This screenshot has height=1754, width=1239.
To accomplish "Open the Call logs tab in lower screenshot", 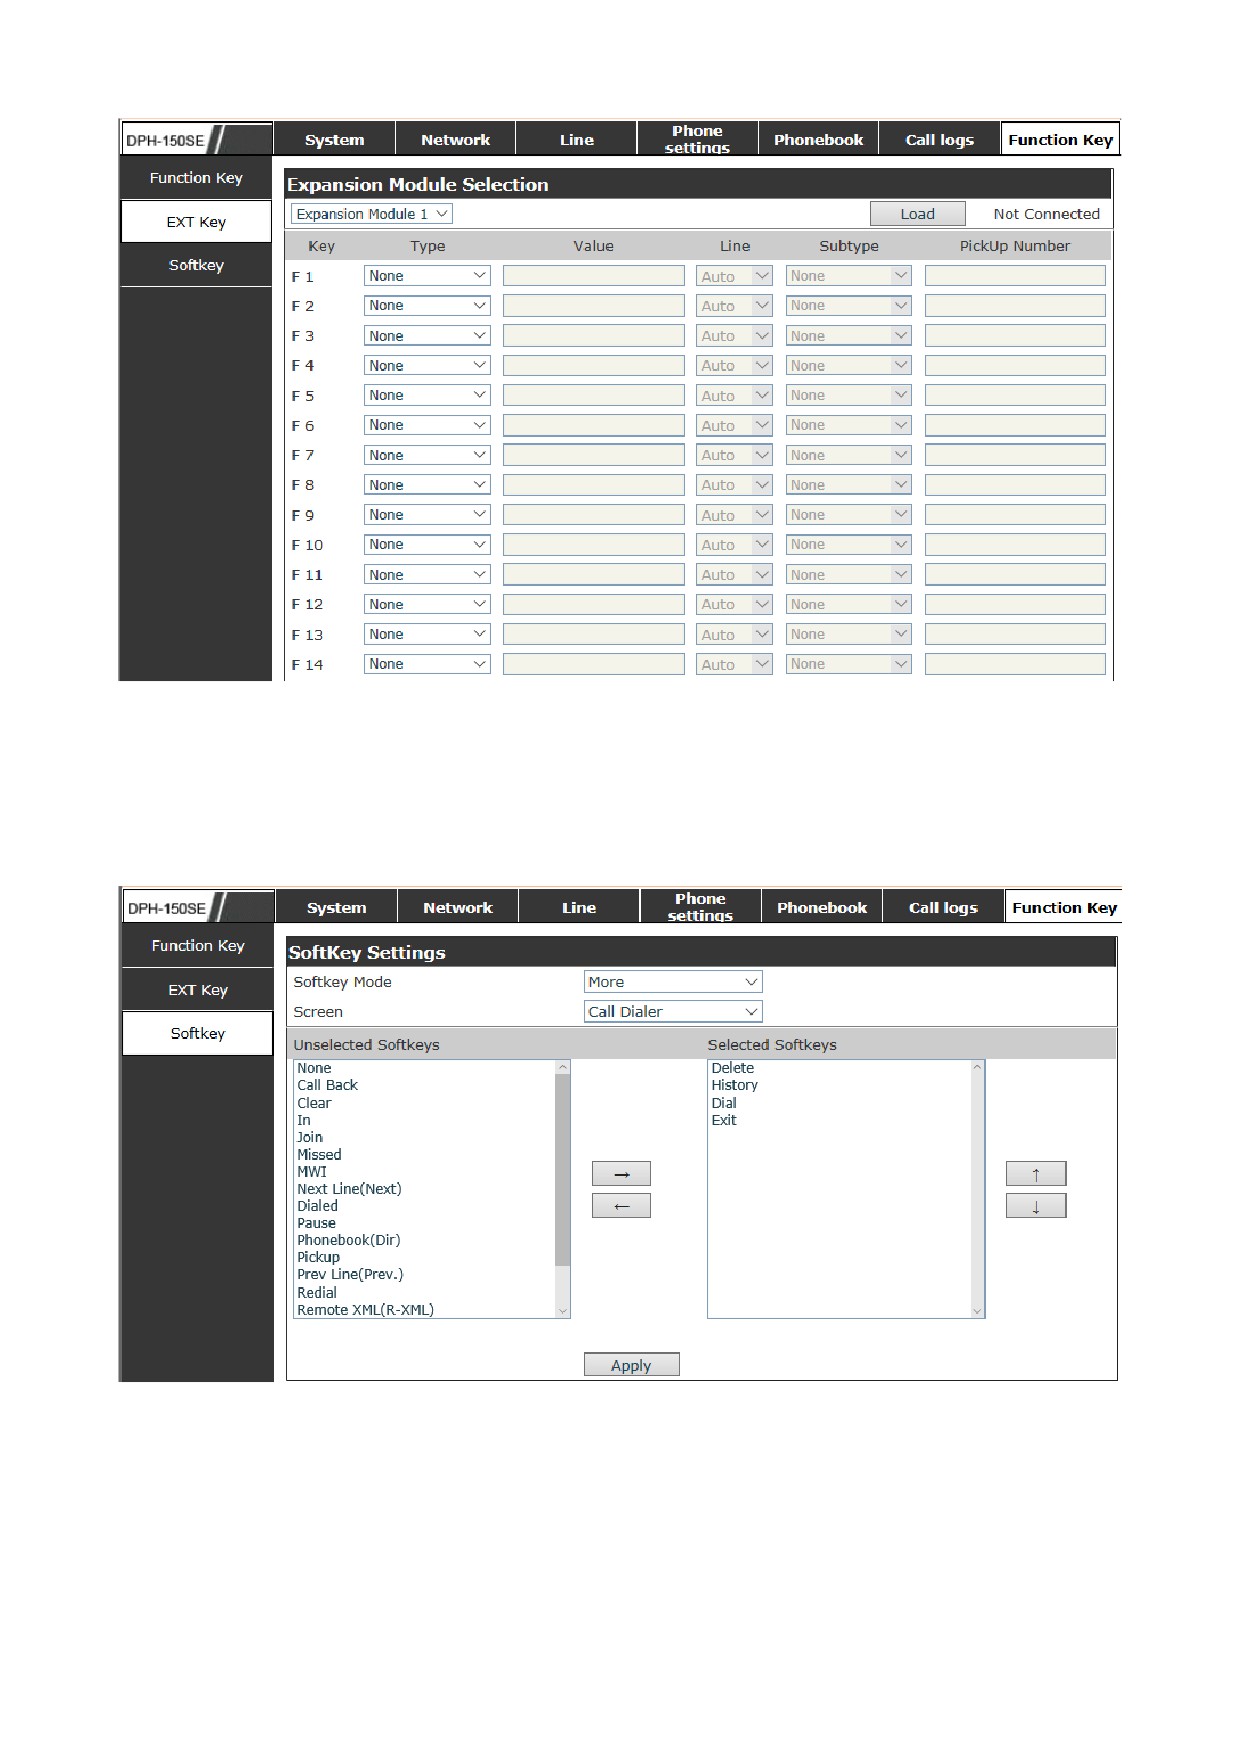I will (x=943, y=907).
